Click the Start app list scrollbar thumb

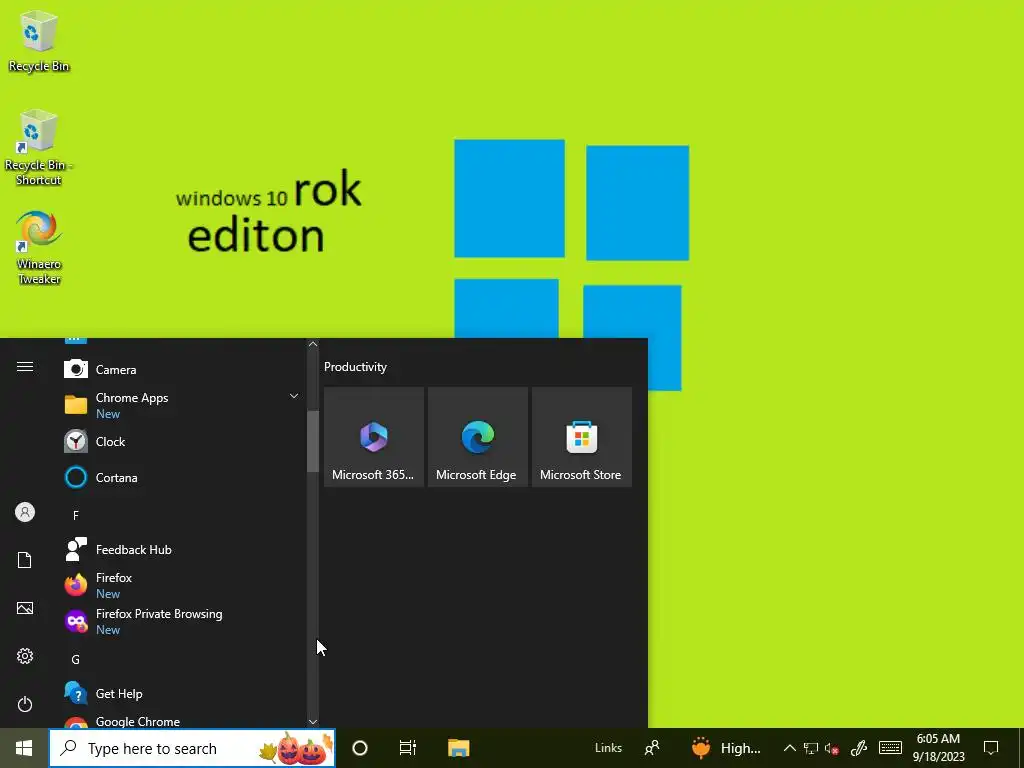coord(313,441)
